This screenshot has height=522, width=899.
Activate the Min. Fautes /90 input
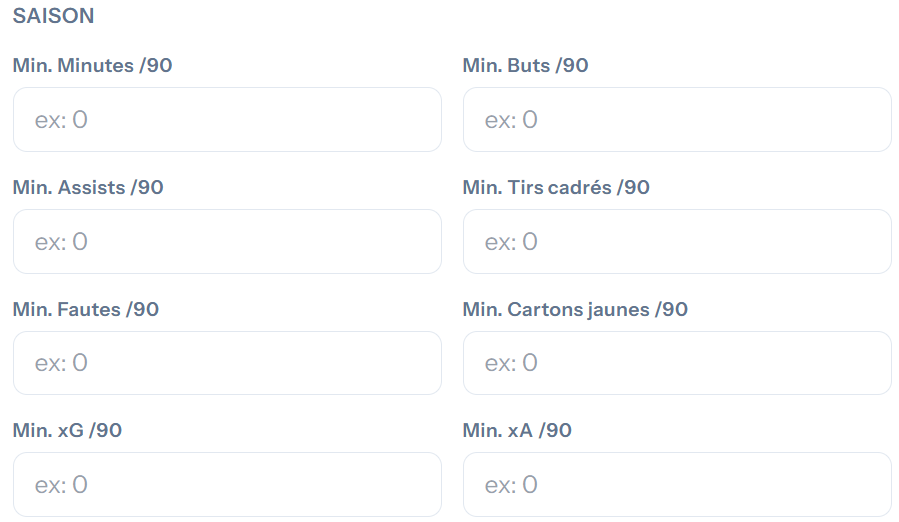click(x=227, y=363)
